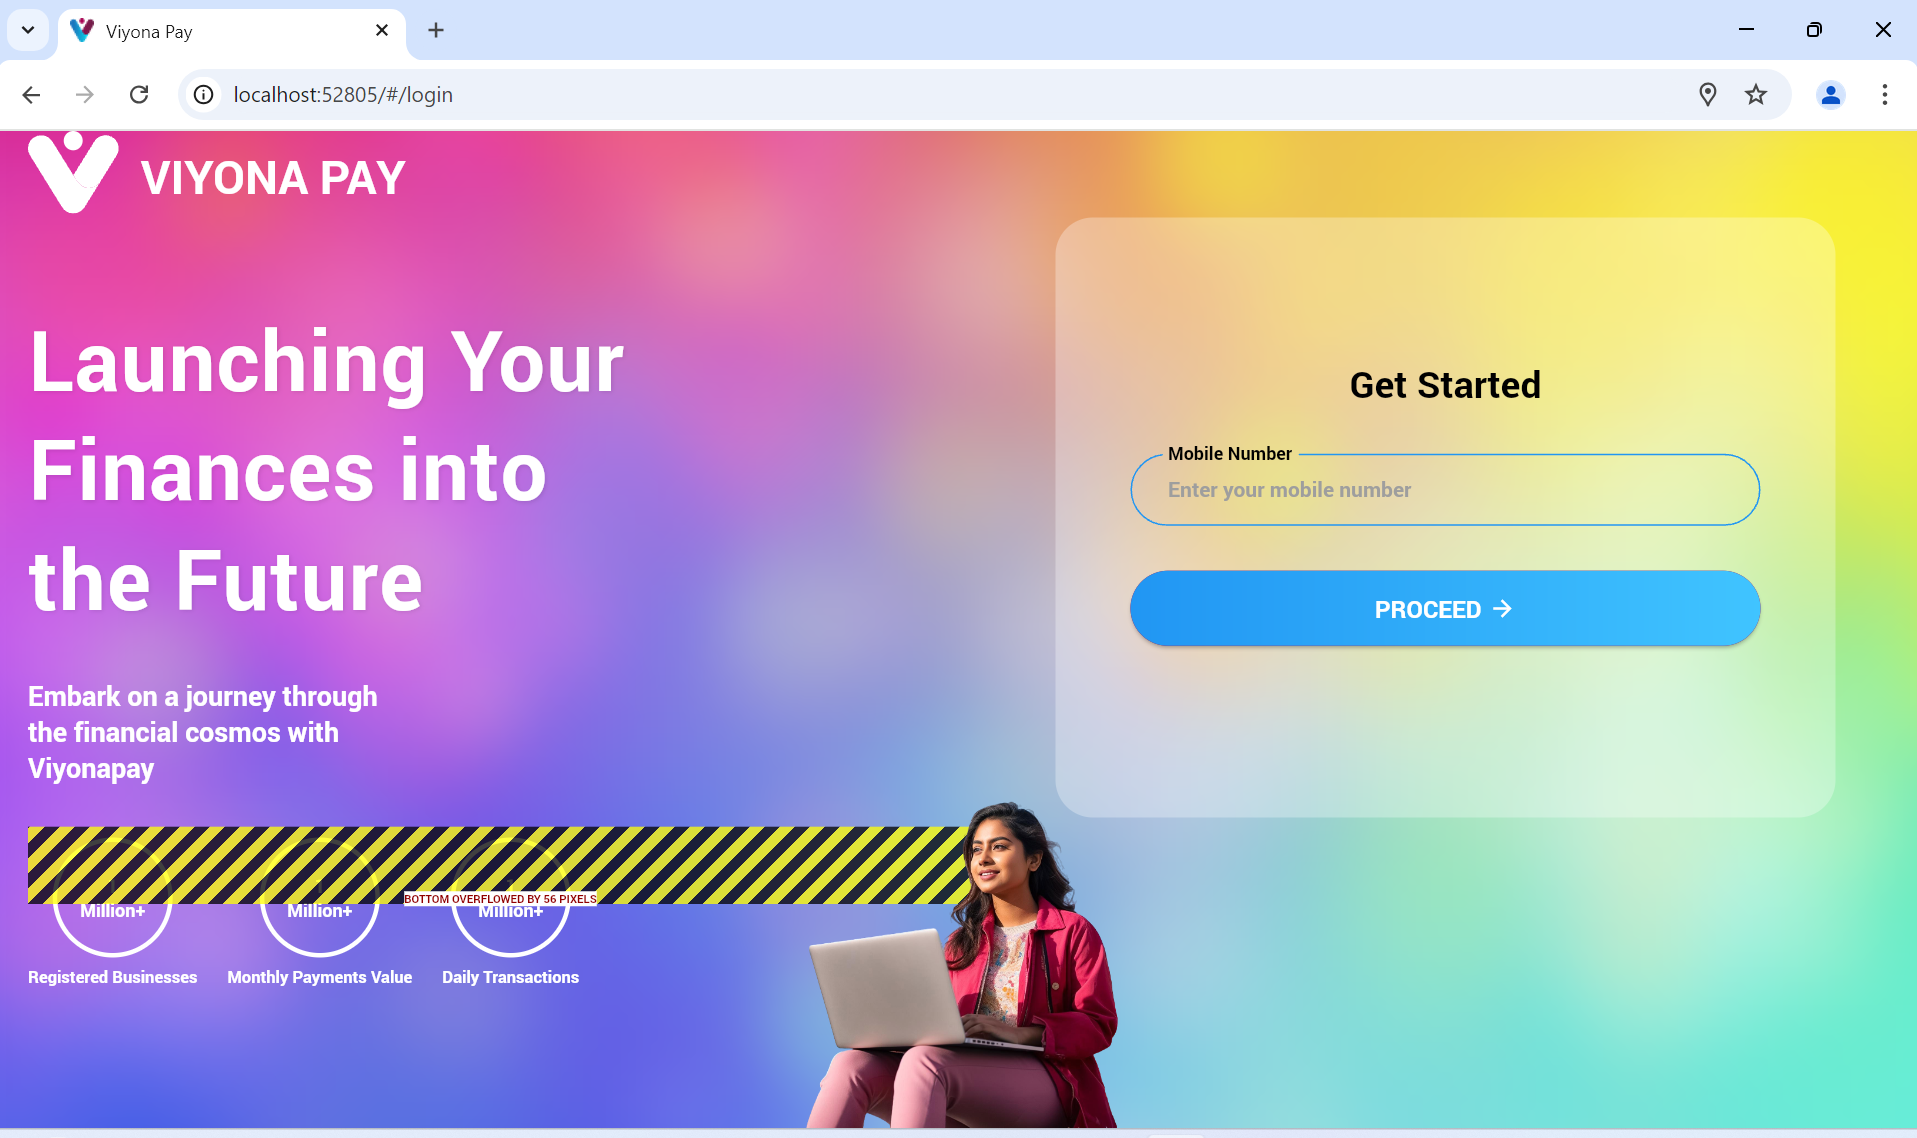Open a new tab with plus button
The width and height of the screenshot is (1917, 1138).
pos(436,31)
